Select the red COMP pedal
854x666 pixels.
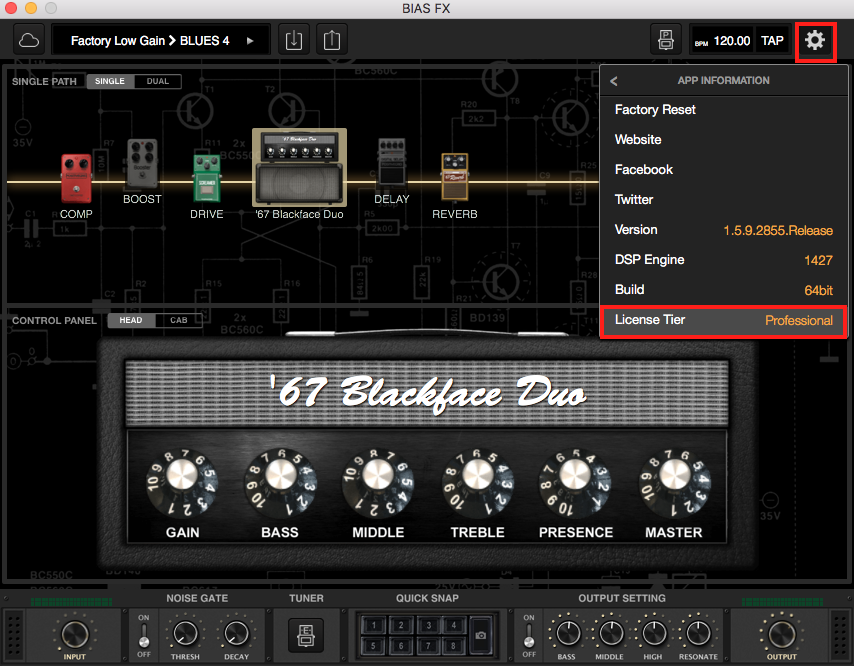(76, 178)
